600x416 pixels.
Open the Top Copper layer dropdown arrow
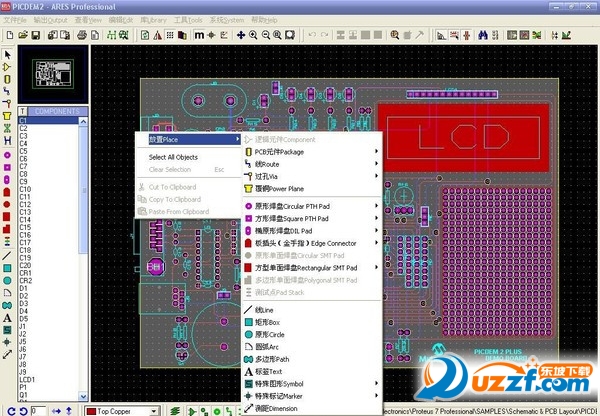tap(153, 411)
